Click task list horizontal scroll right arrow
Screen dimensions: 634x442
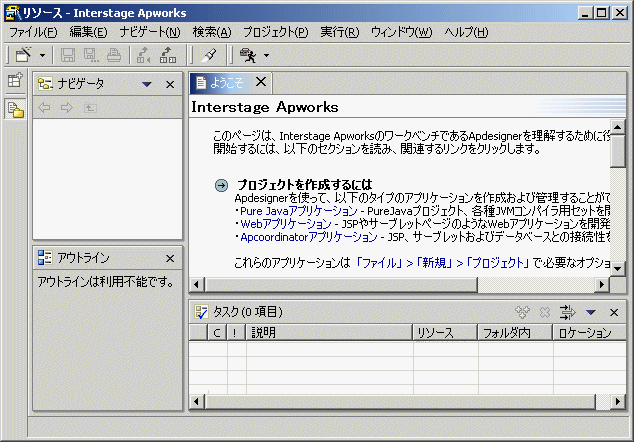tap(618, 402)
